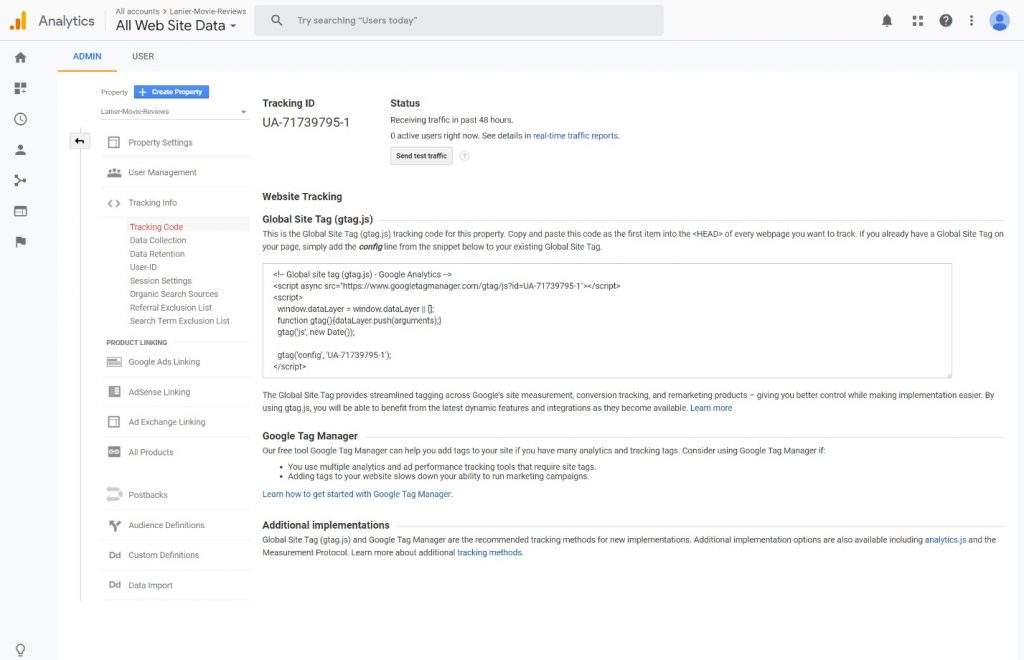The width and height of the screenshot is (1024, 660).
Task: Select the ADMIN tab
Action: click(86, 56)
